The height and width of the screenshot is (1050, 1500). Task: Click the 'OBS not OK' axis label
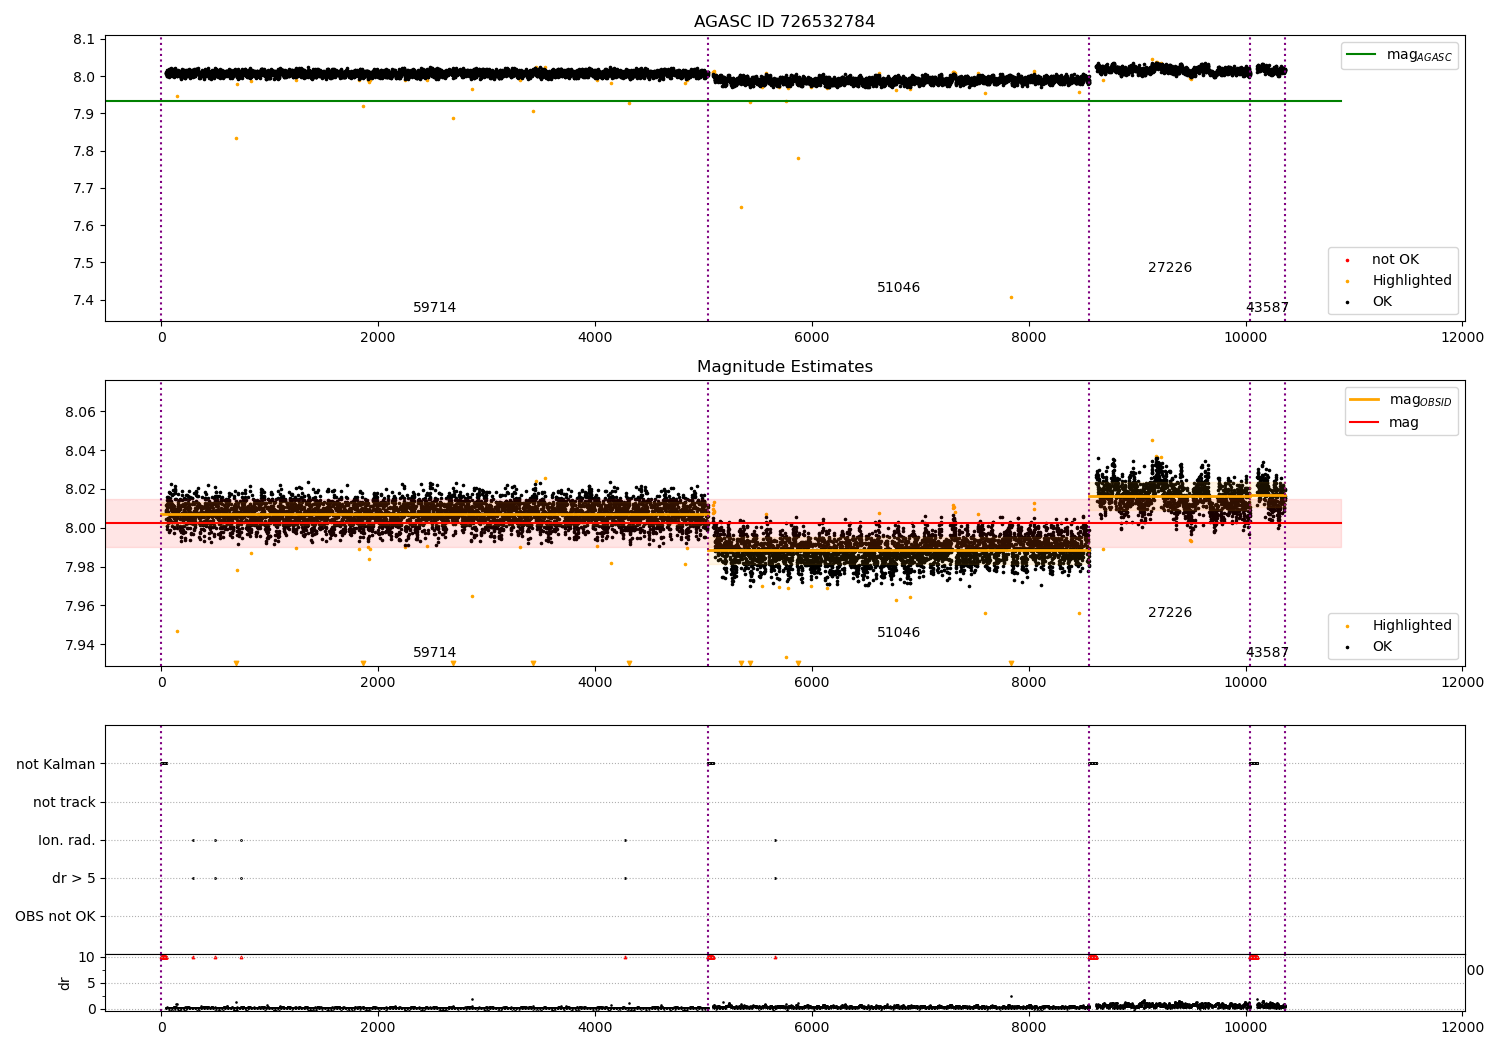tap(56, 916)
